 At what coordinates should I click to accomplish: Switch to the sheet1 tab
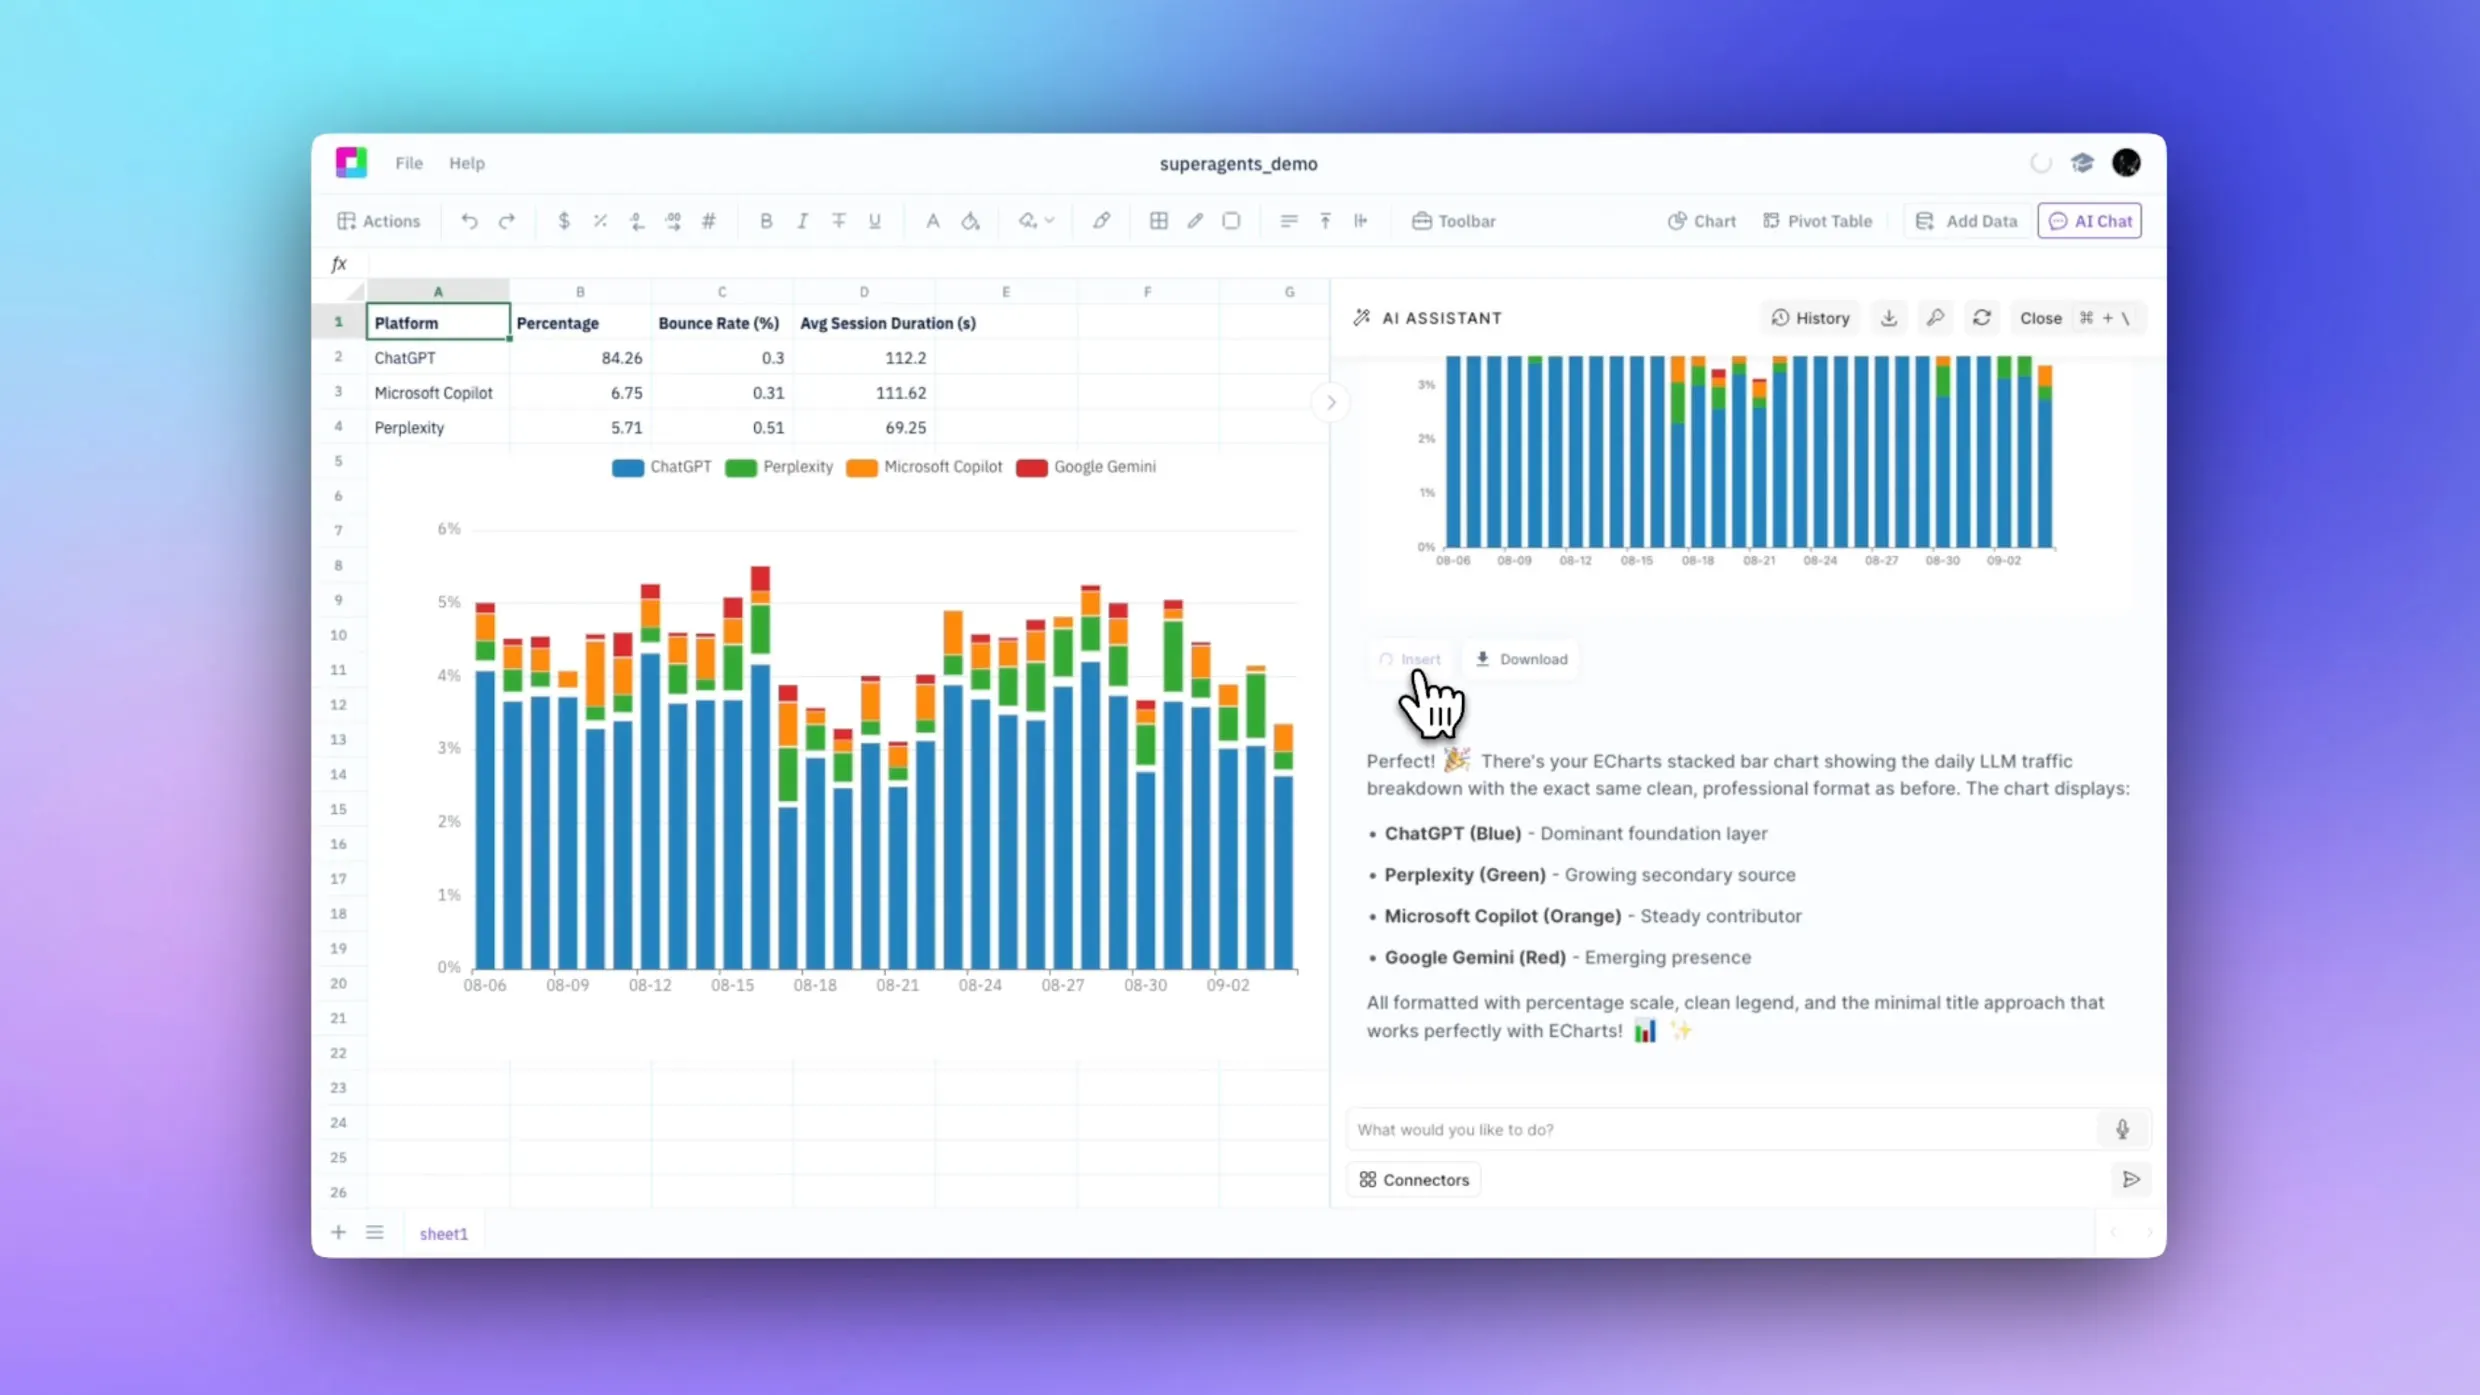pyautogui.click(x=444, y=1233)
